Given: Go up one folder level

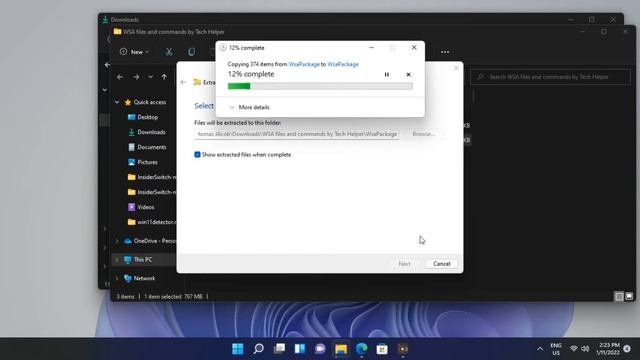Looking at the screenshot, I should click(164, 77).
